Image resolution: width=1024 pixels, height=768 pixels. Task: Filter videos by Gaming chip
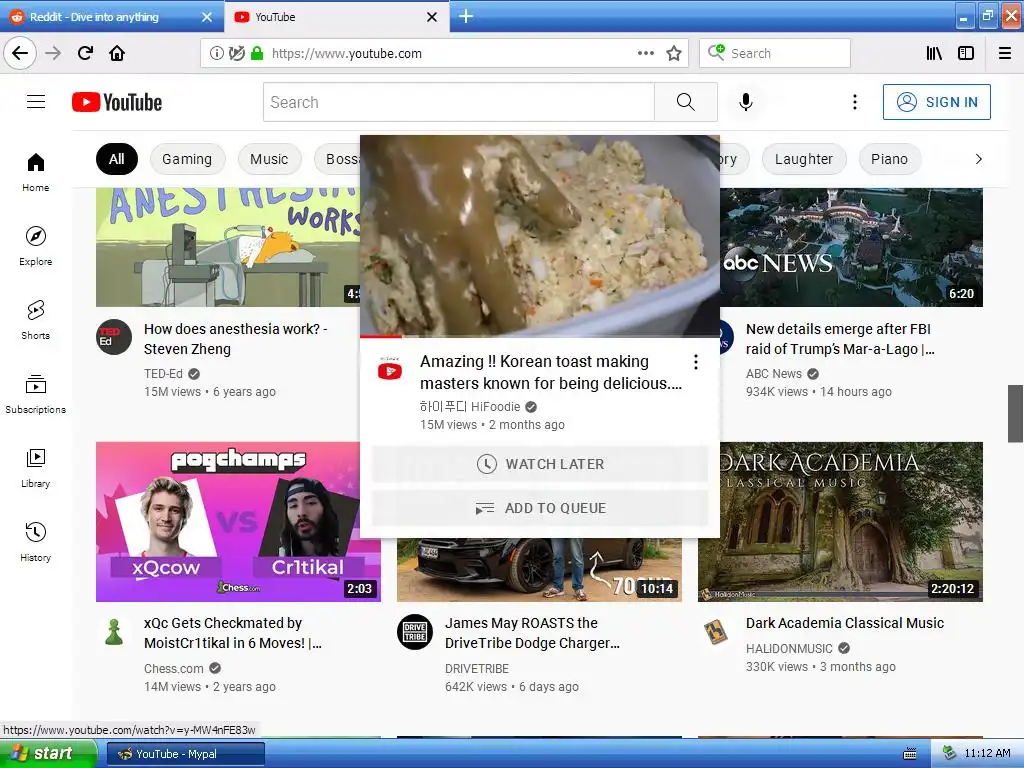187,159
